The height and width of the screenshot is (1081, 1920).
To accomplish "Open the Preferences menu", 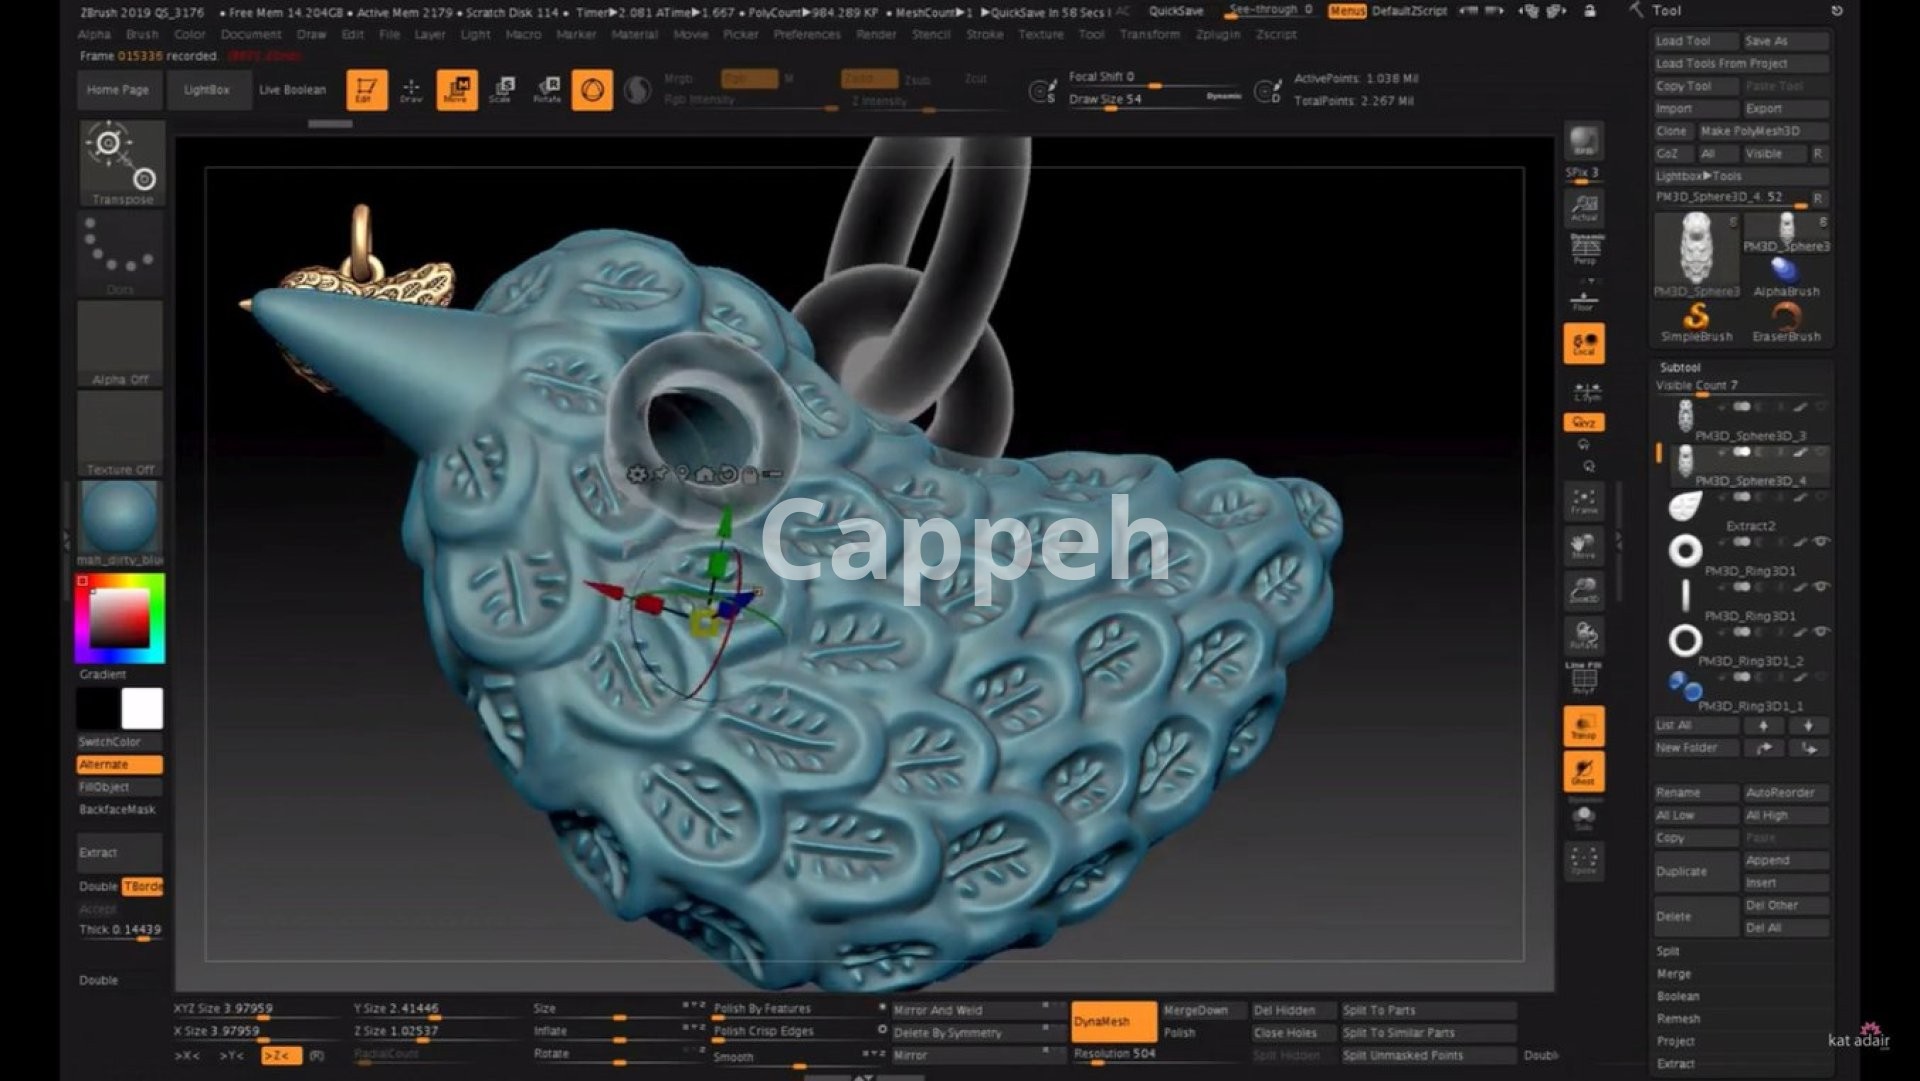I will point(806,34).
